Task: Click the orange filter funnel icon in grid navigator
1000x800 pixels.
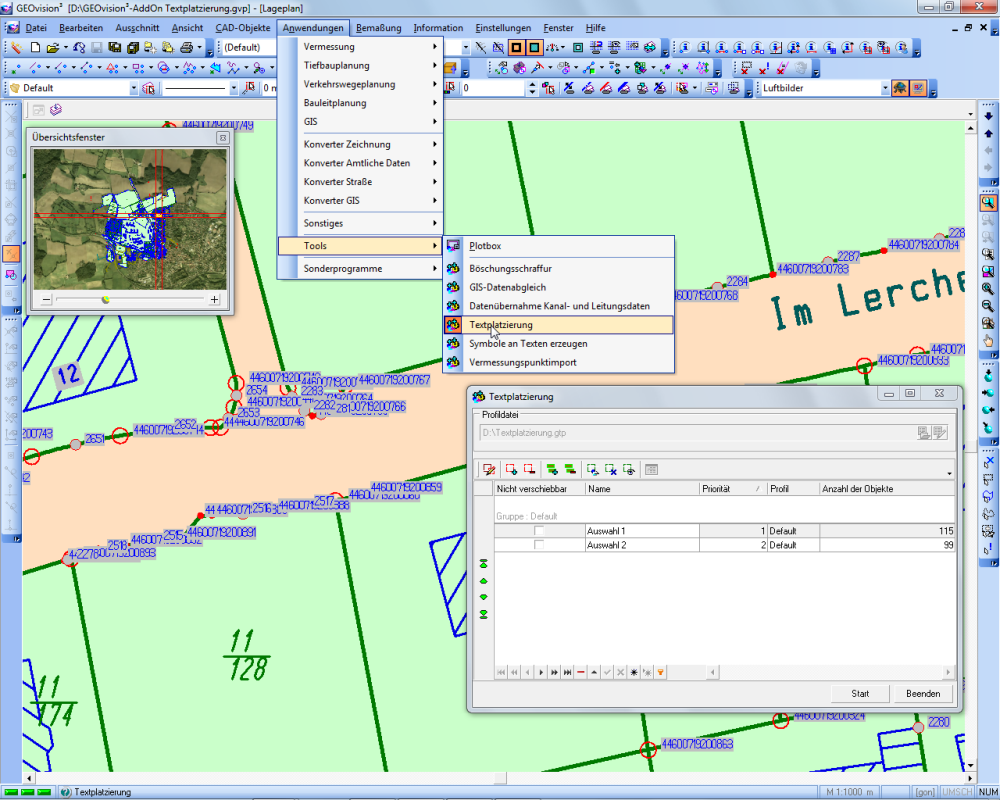Action: click(x=661, y=672)
